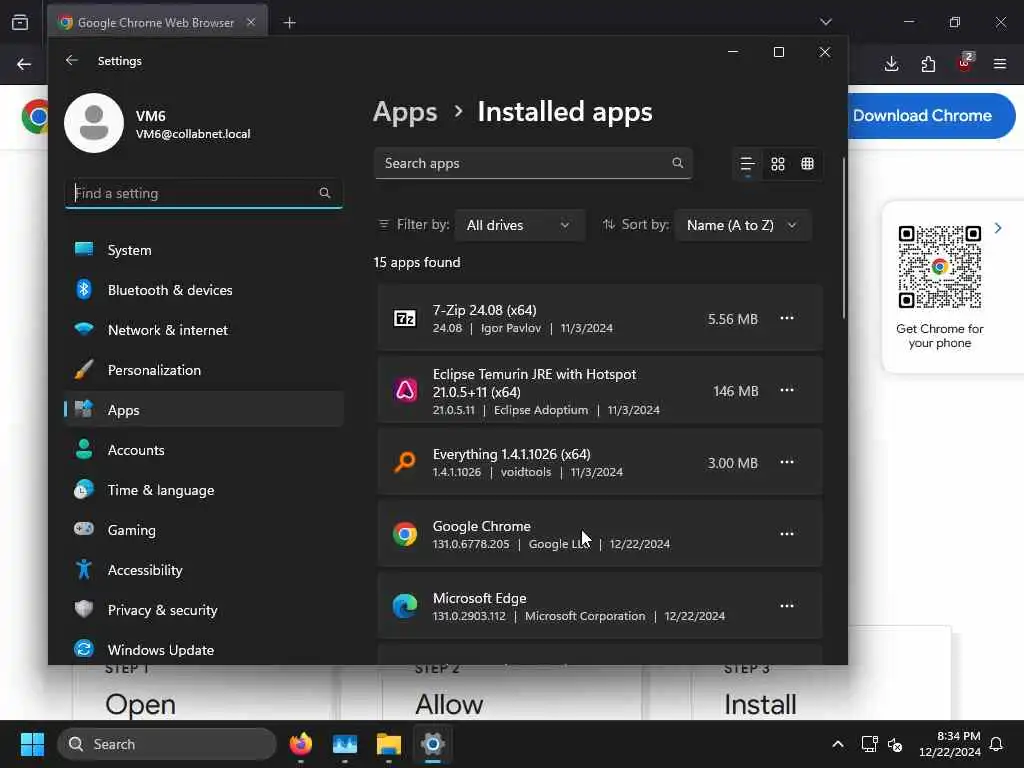Viewport: 1024px width, 768px height.
Task: Select the Google Chrome Web Browser tab
Action: click(x=157, y=22)
